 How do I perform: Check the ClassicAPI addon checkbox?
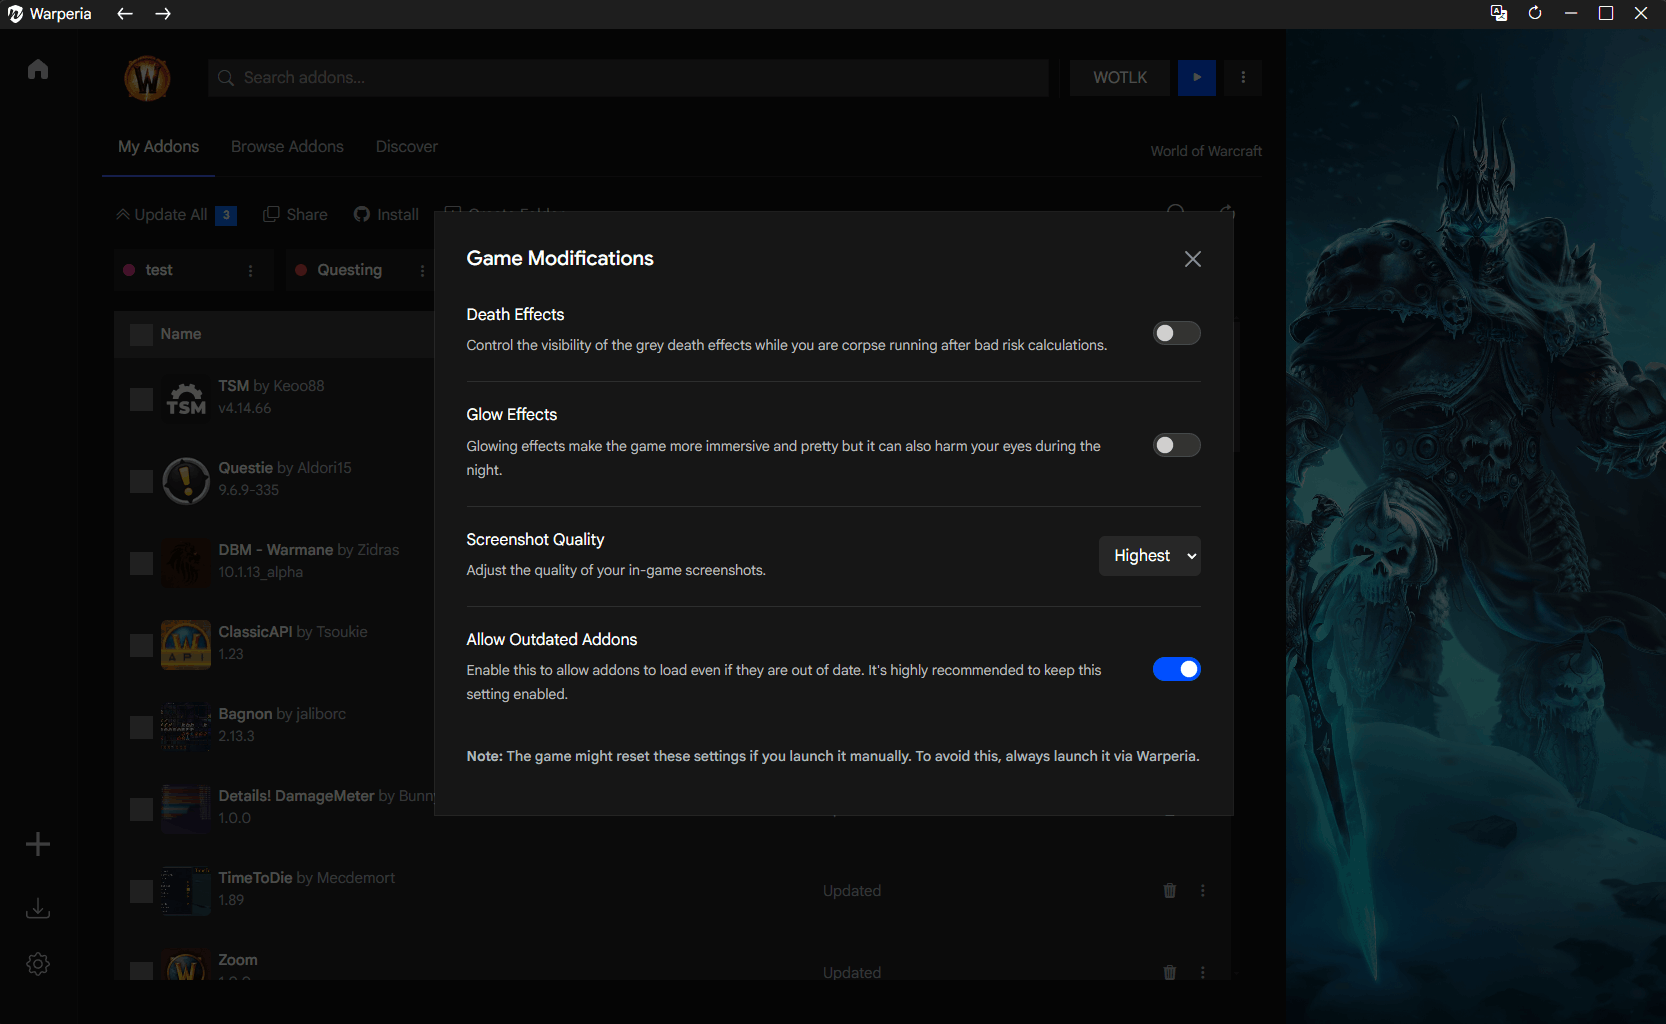(x=141, y=646)
